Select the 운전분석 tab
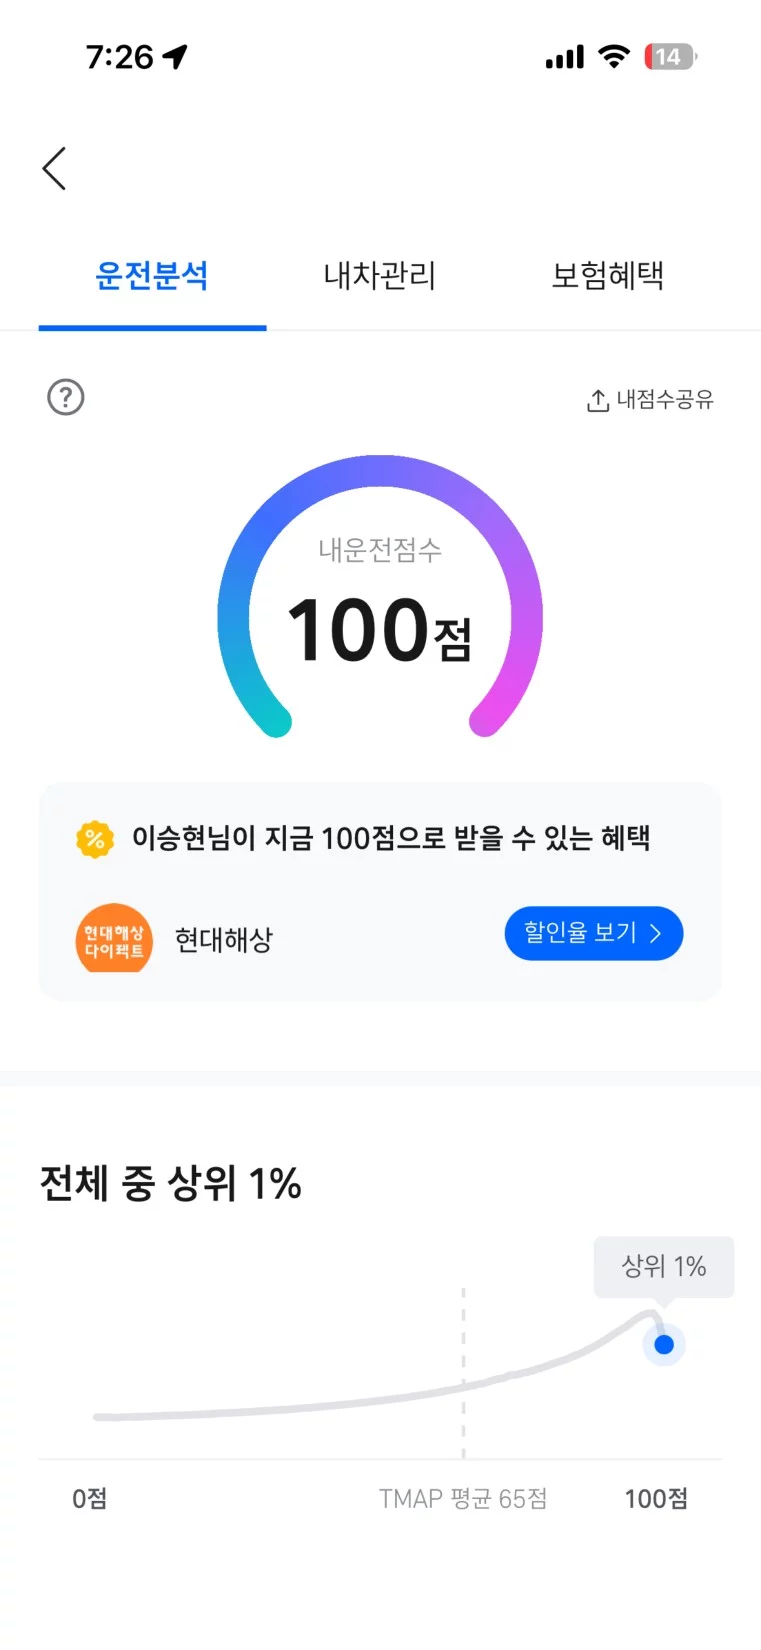761x1650 pixels. (152, 276)
